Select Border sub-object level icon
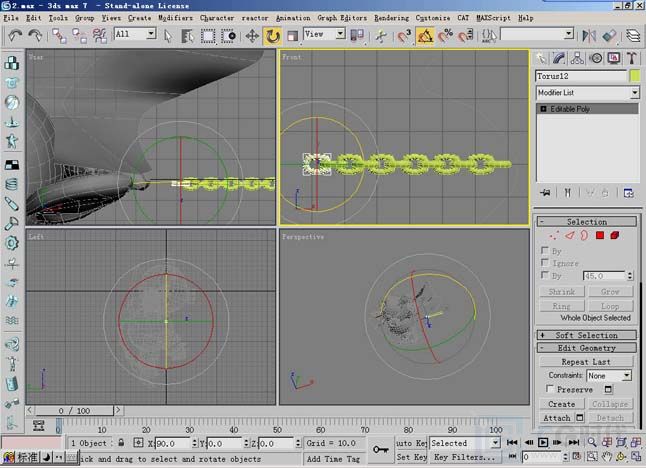 click(584, 236)
